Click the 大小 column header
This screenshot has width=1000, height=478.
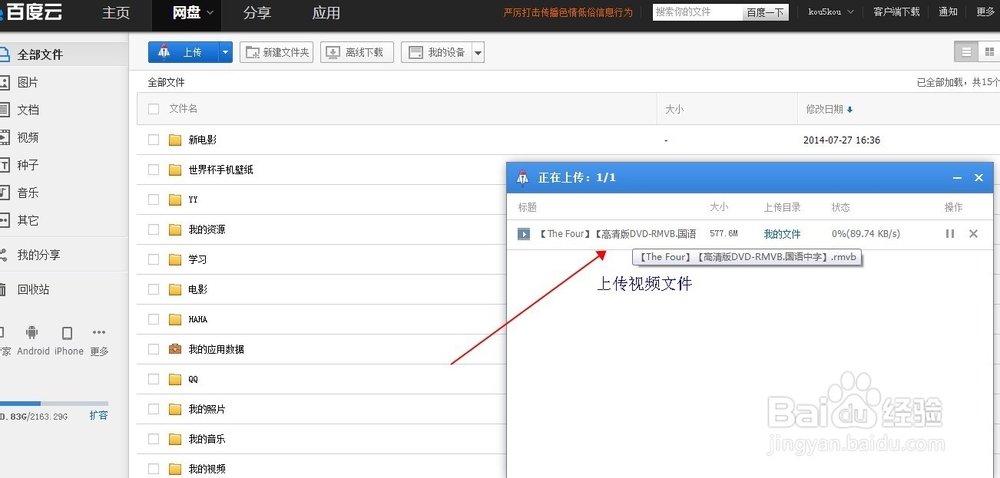click(674, 110)
